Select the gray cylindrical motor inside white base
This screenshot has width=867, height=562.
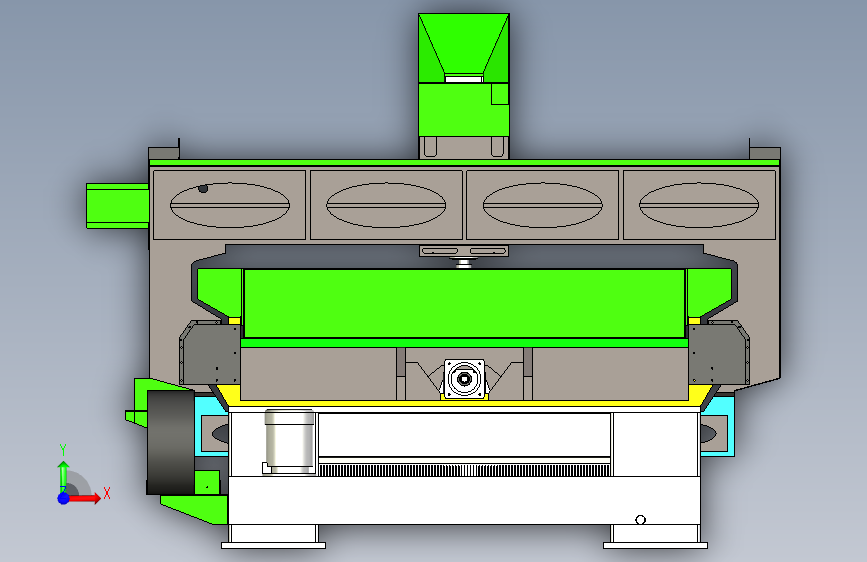pos(289,441)
